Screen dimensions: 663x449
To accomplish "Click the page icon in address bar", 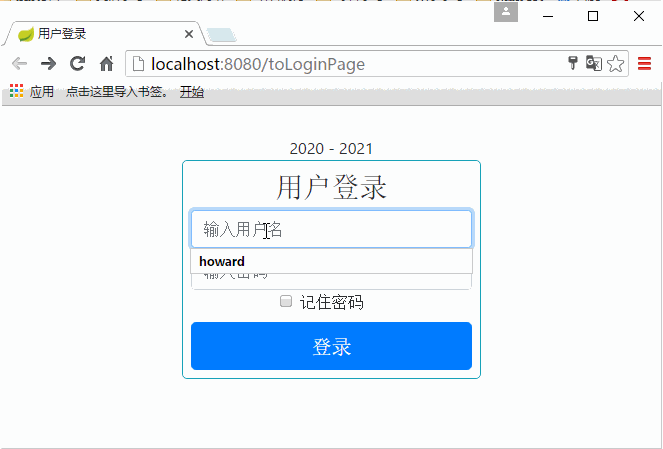I will pyautogui.click(x=138, y=64).
